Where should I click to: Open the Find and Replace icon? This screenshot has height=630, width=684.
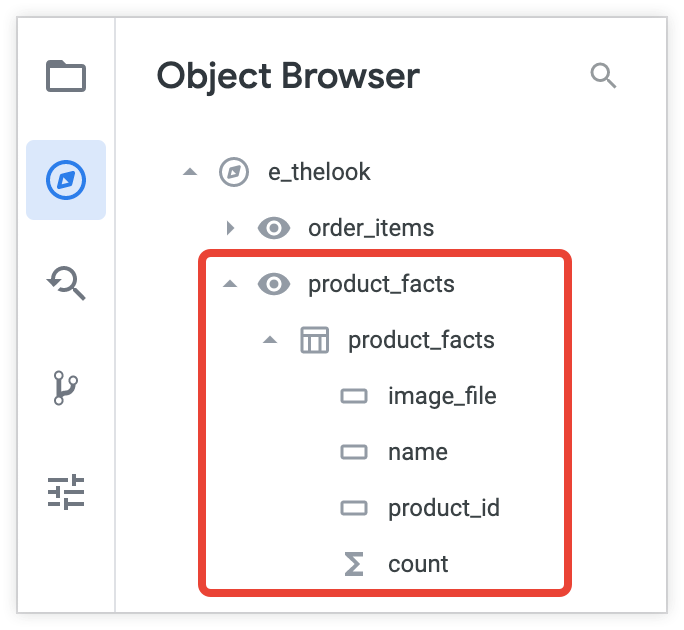(x=66, y=284)
